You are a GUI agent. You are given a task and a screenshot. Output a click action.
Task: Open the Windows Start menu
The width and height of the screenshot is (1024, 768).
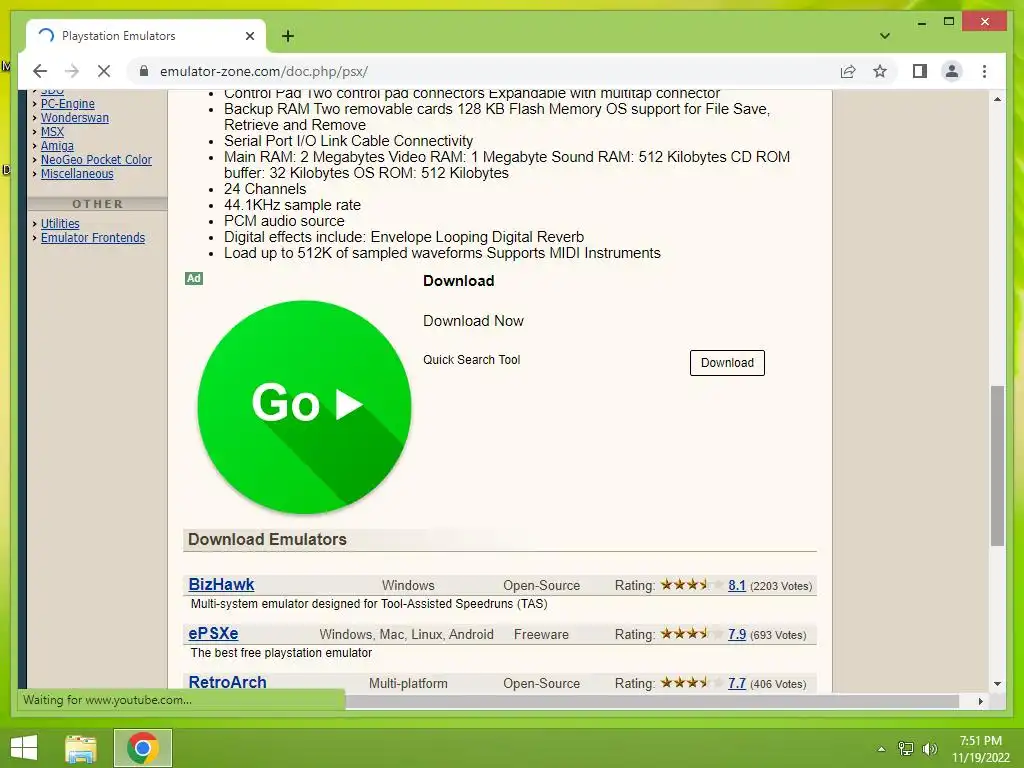(x=24, y=748)
